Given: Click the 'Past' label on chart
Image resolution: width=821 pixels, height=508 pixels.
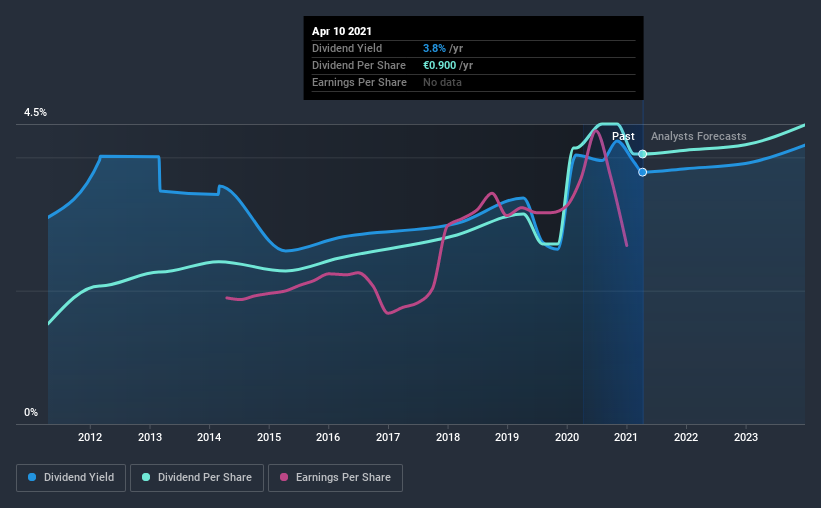Looking at the screenshot, I should (x=623, y=136).
